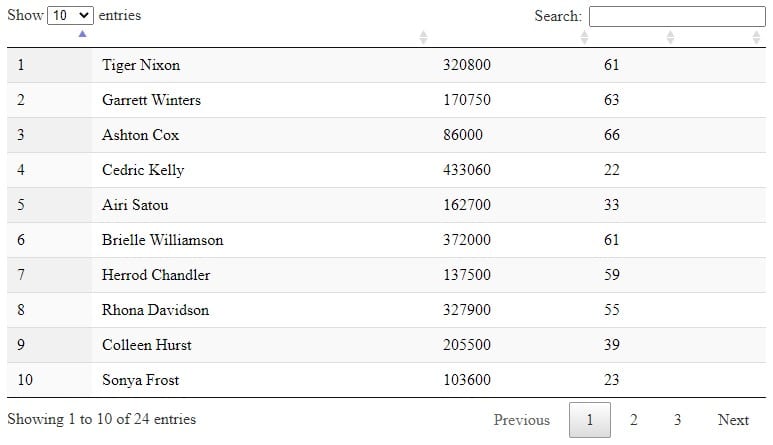Click the Rhona Davidson name cell

pos(155,310)
